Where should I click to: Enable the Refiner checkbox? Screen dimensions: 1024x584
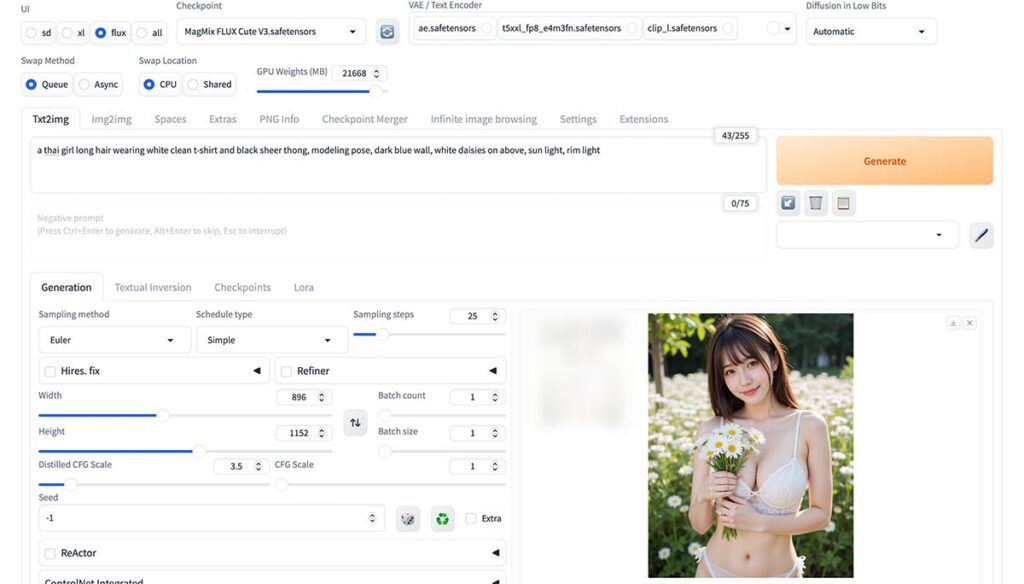coord(286,371)
